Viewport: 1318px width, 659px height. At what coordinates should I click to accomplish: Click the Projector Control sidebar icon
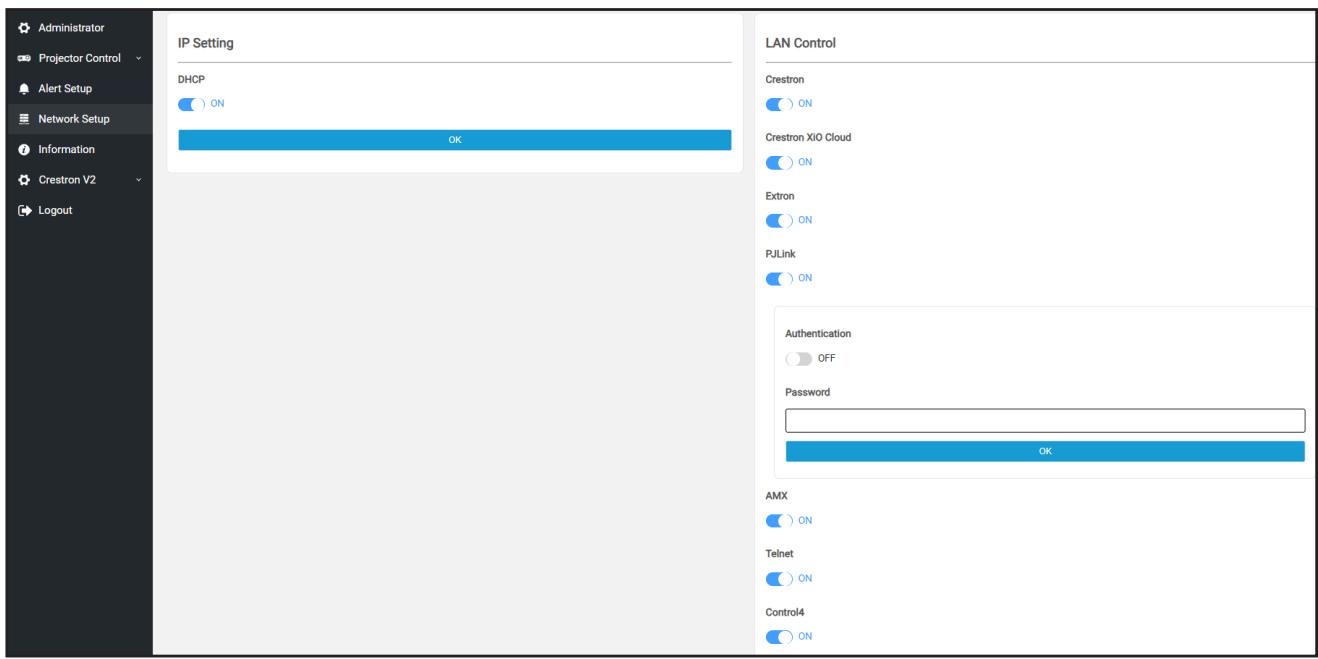point(25,58)
